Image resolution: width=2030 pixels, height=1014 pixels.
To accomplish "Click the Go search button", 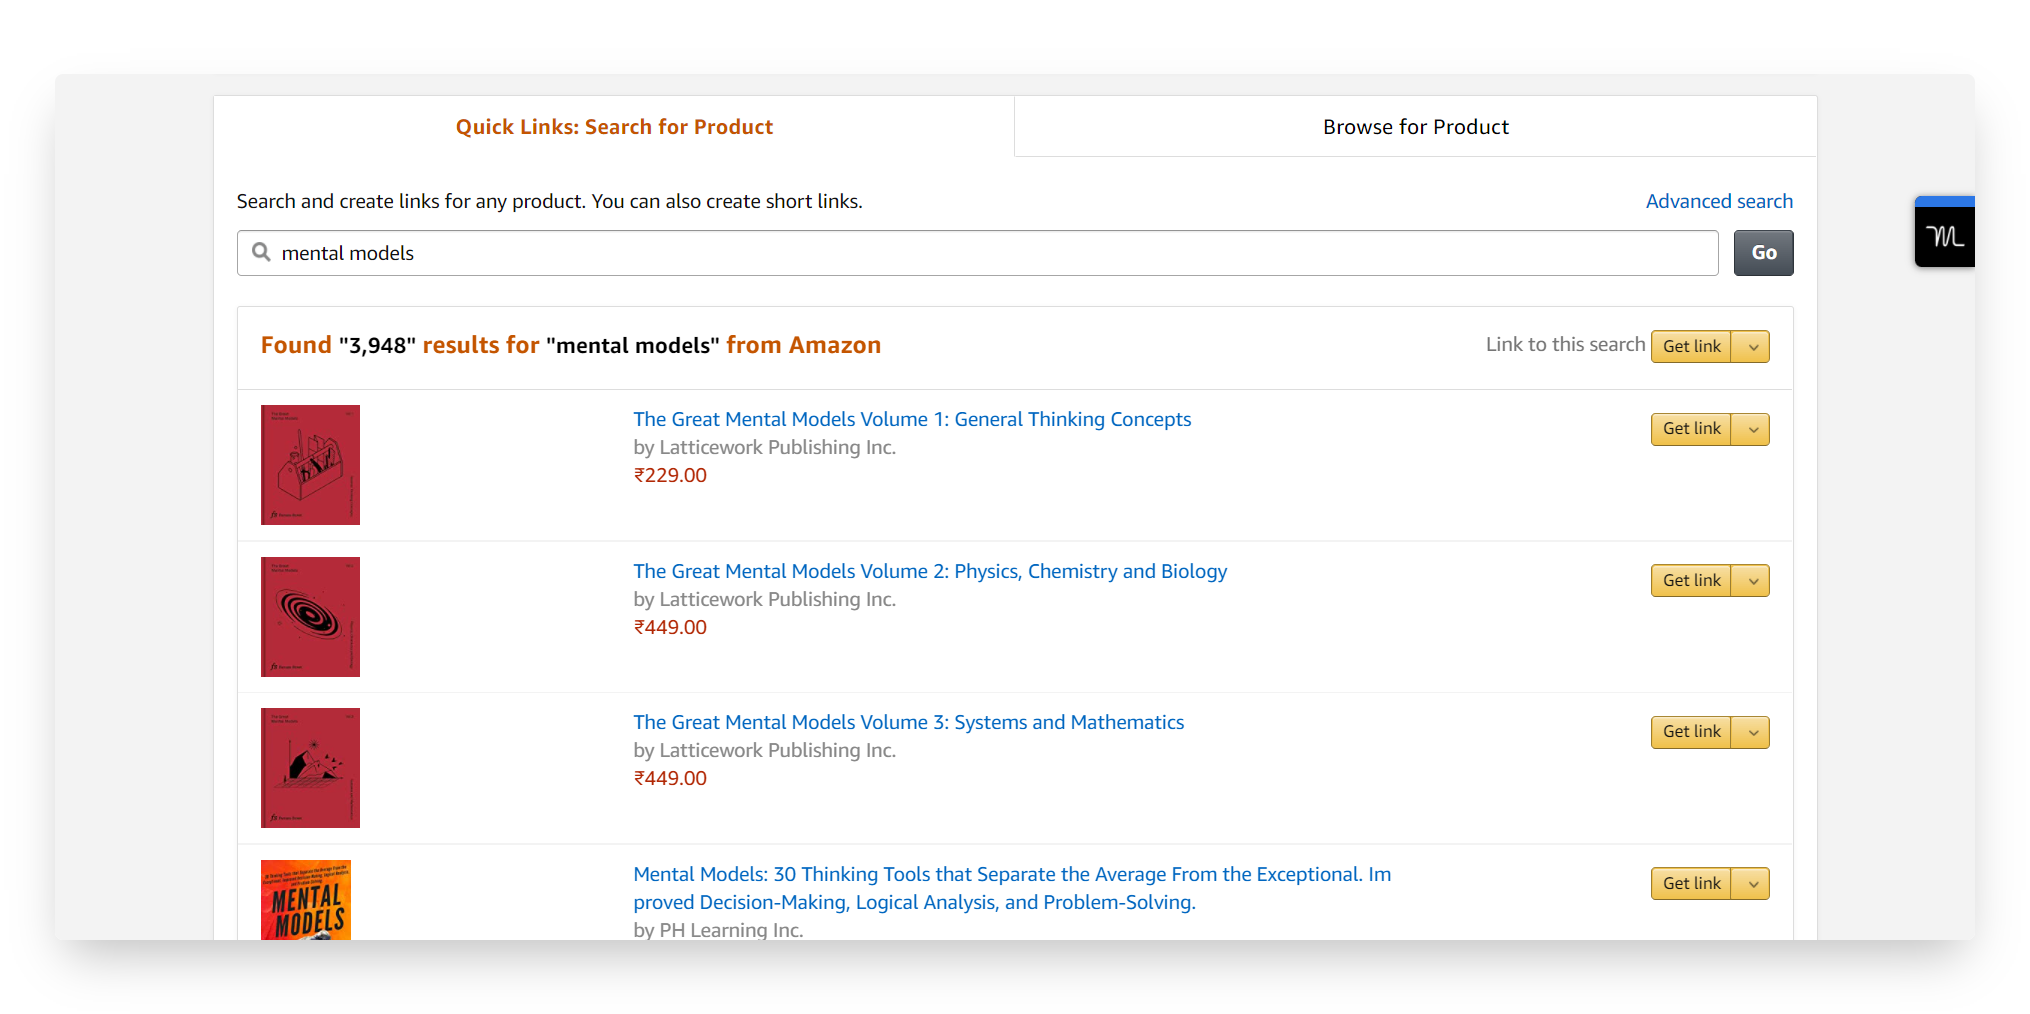I will (x=1763, y=253).
